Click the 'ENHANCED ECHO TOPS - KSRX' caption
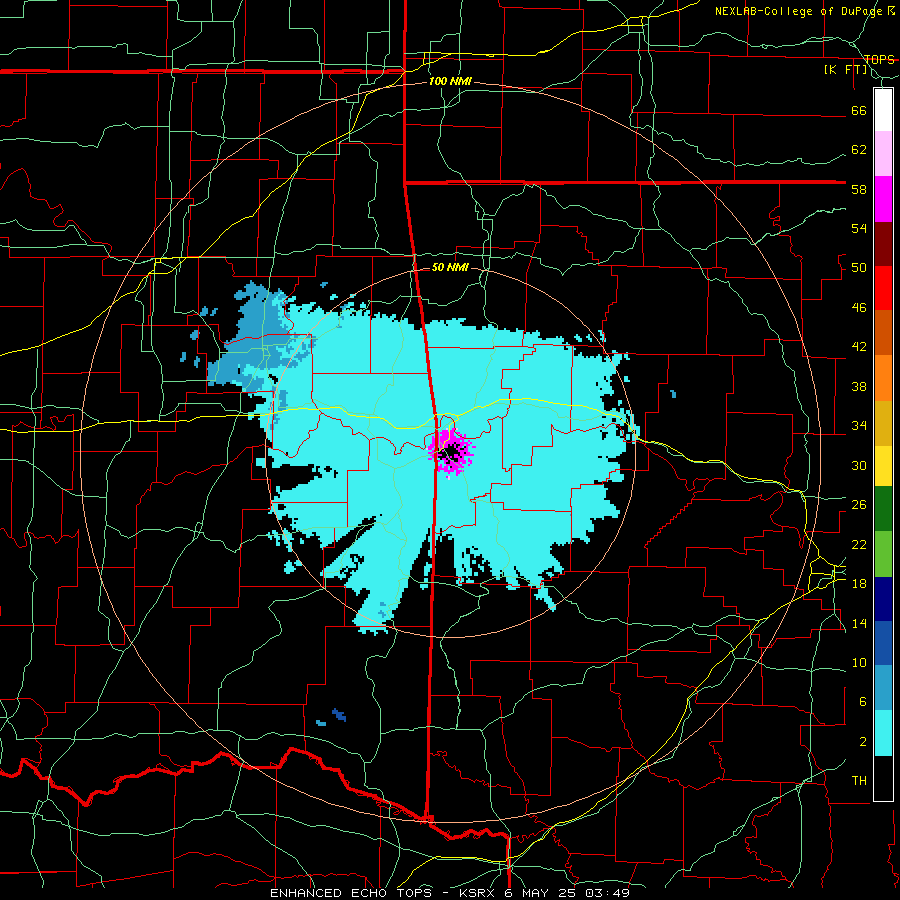900x900 pixels. pyautogui.click(x=381, y=893)
